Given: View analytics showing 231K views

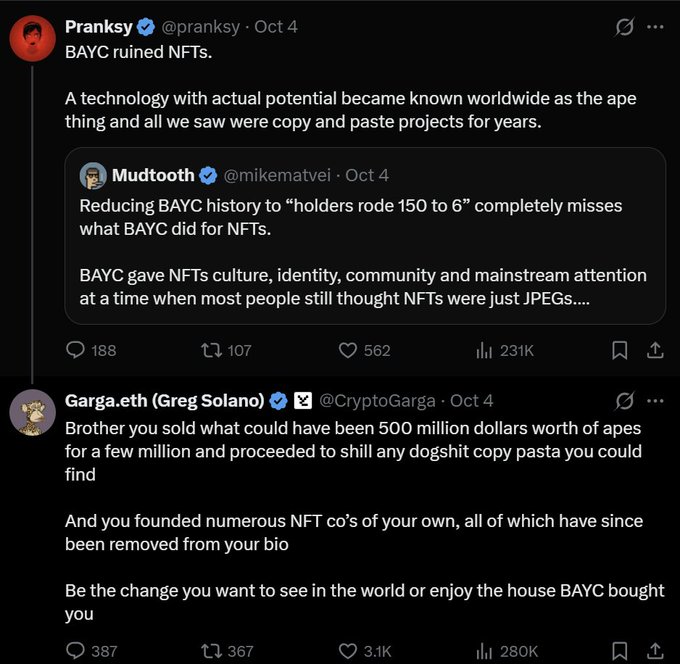Looking at the screenshot, I should pyautogui.click(x=505, y=350).
